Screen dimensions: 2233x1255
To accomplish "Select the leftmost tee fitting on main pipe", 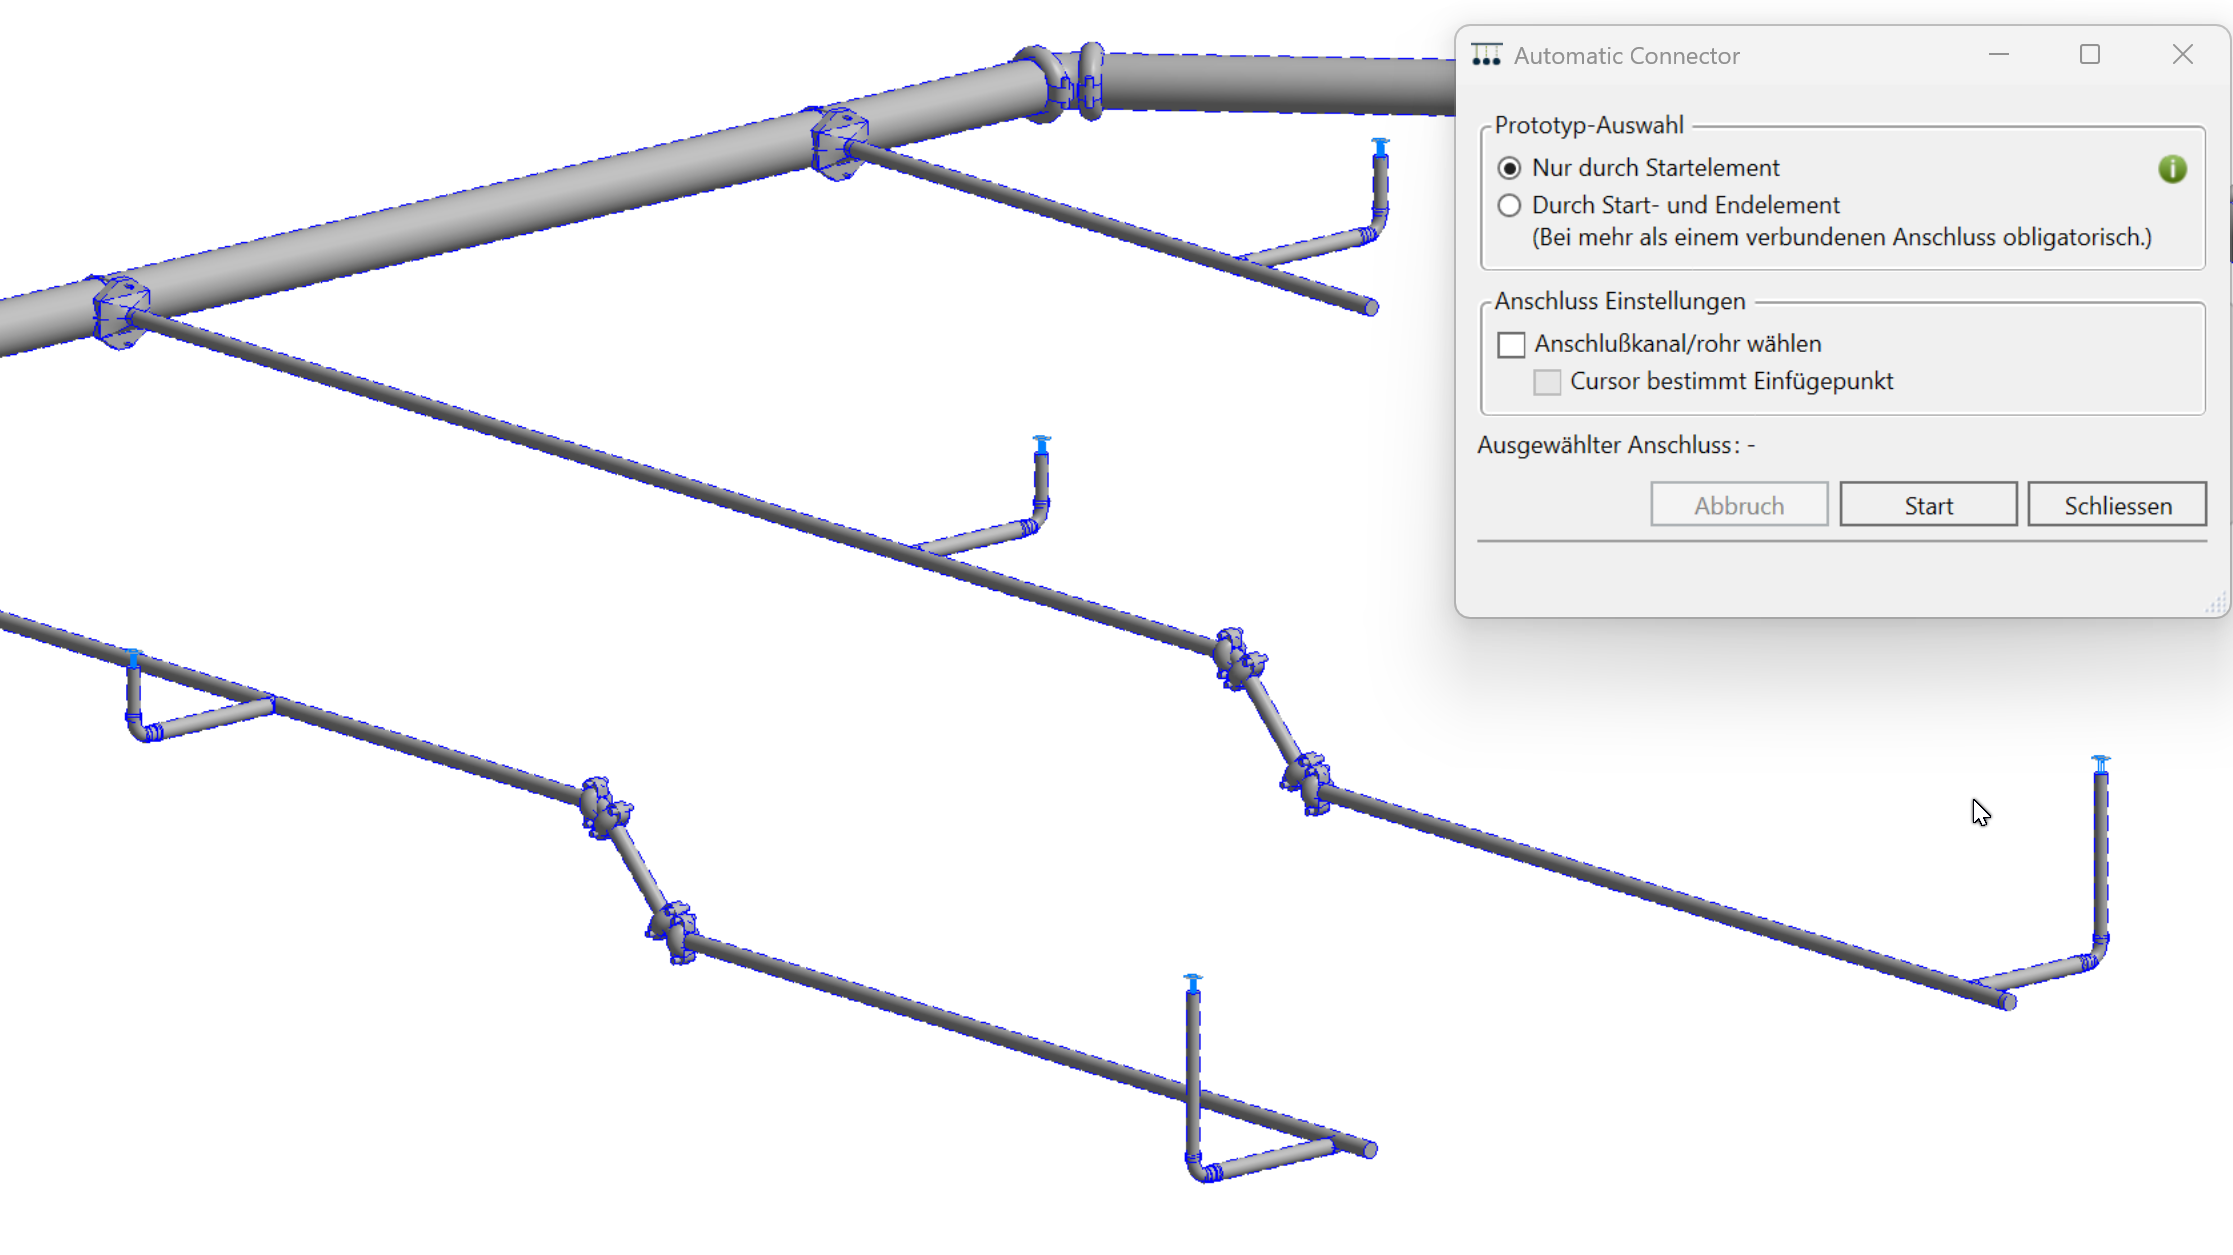I will 121,311.
